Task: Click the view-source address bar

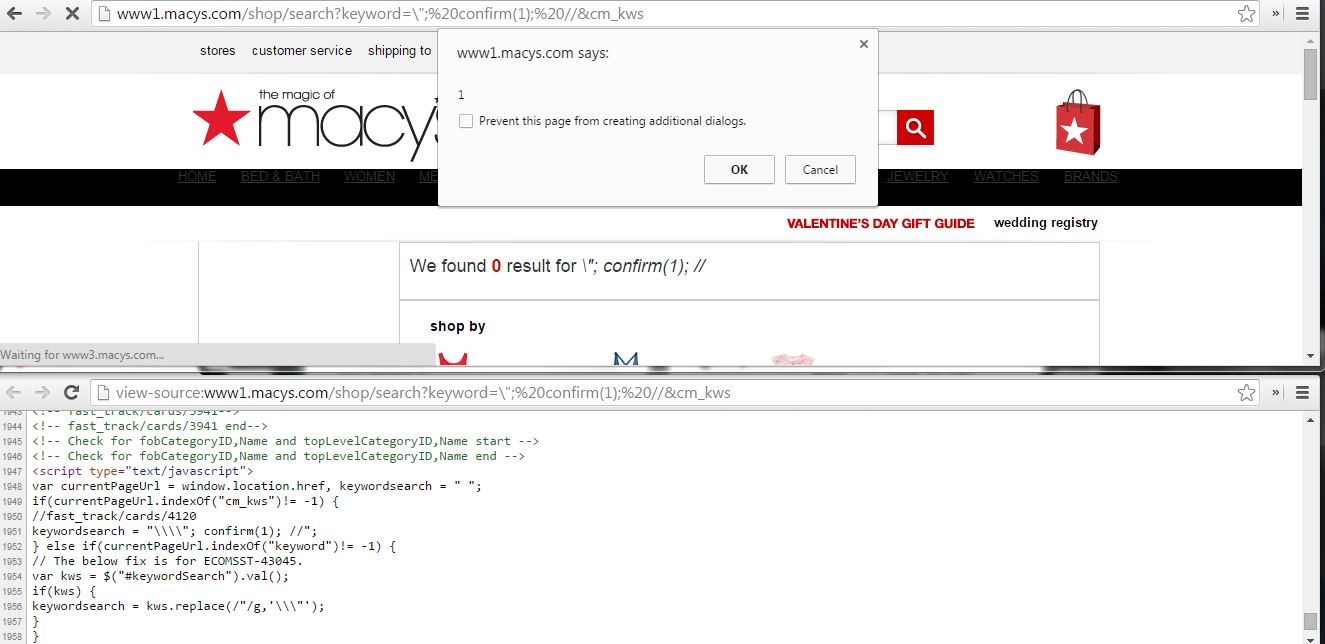Action: [675, 393]
